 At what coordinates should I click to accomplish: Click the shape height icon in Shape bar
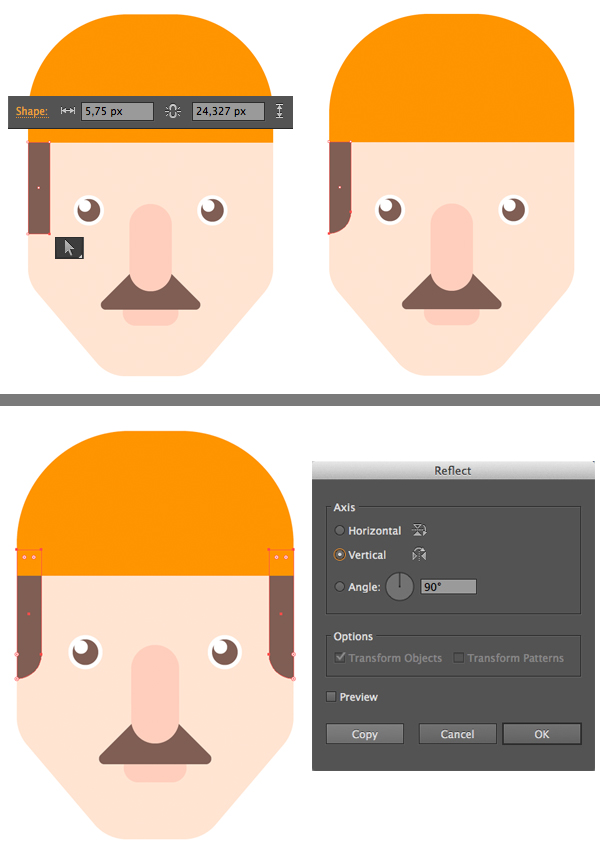pos(279,111)
